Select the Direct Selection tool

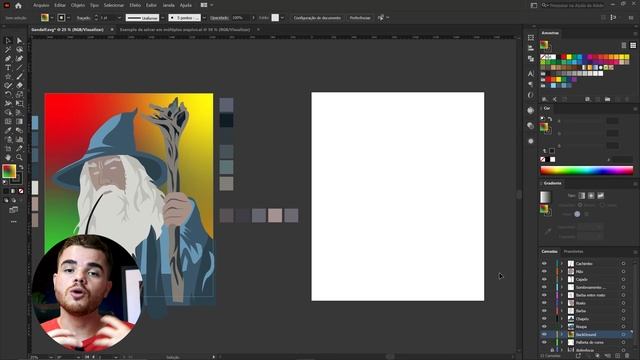[19, 40]
